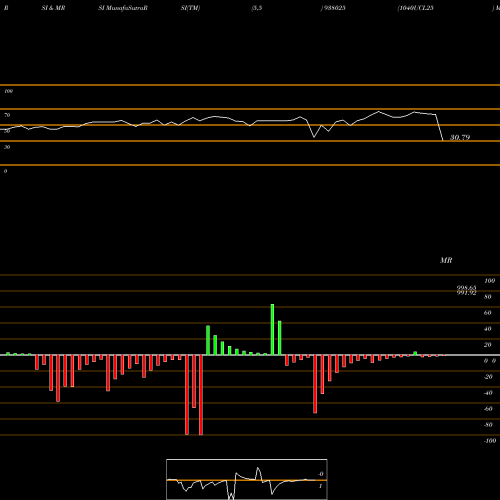Click the RSI axis label 0
The height and width of the screenshot is (500, 500).
[x=5, y=171]
